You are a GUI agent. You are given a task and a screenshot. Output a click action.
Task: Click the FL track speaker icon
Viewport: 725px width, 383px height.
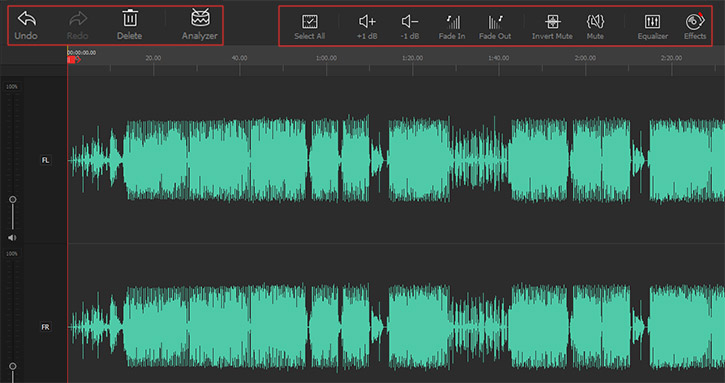click(12, 238)
